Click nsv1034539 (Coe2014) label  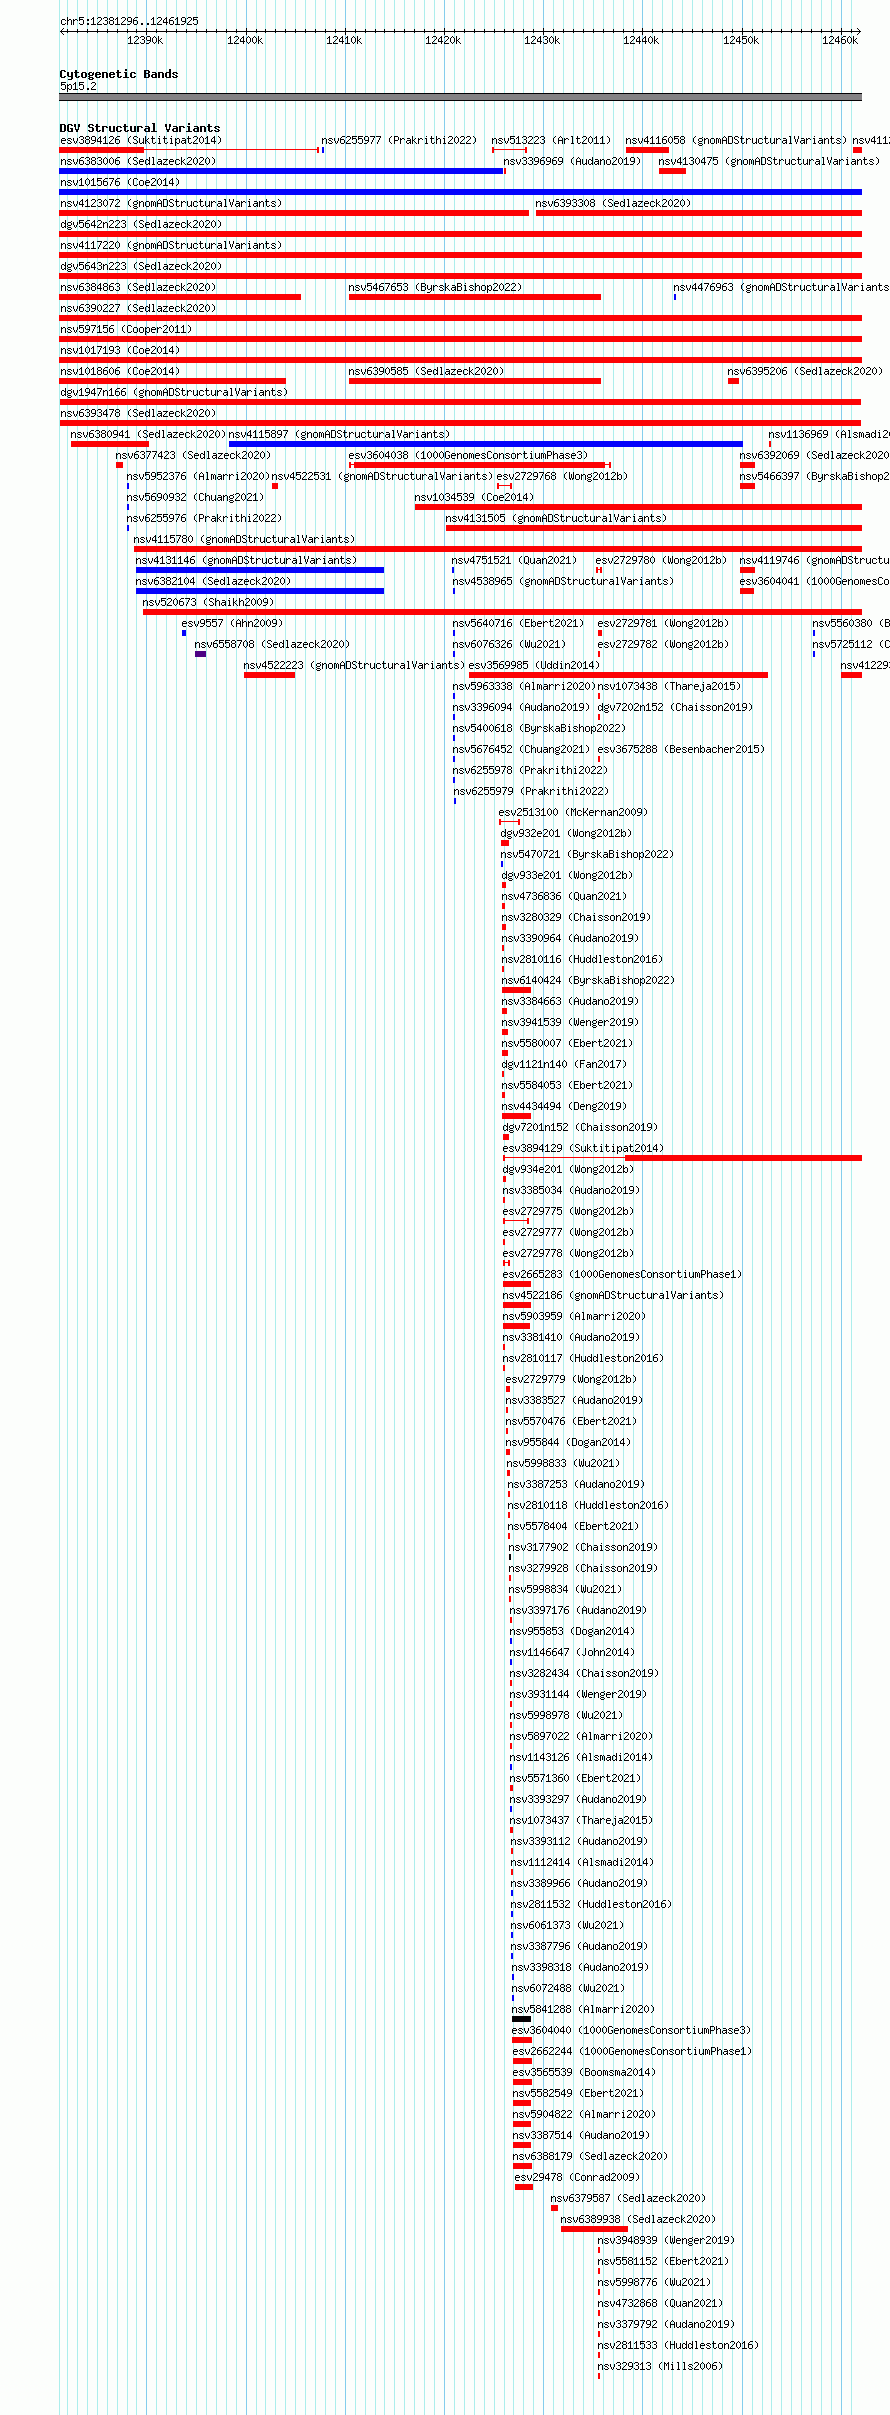[474, 497]
